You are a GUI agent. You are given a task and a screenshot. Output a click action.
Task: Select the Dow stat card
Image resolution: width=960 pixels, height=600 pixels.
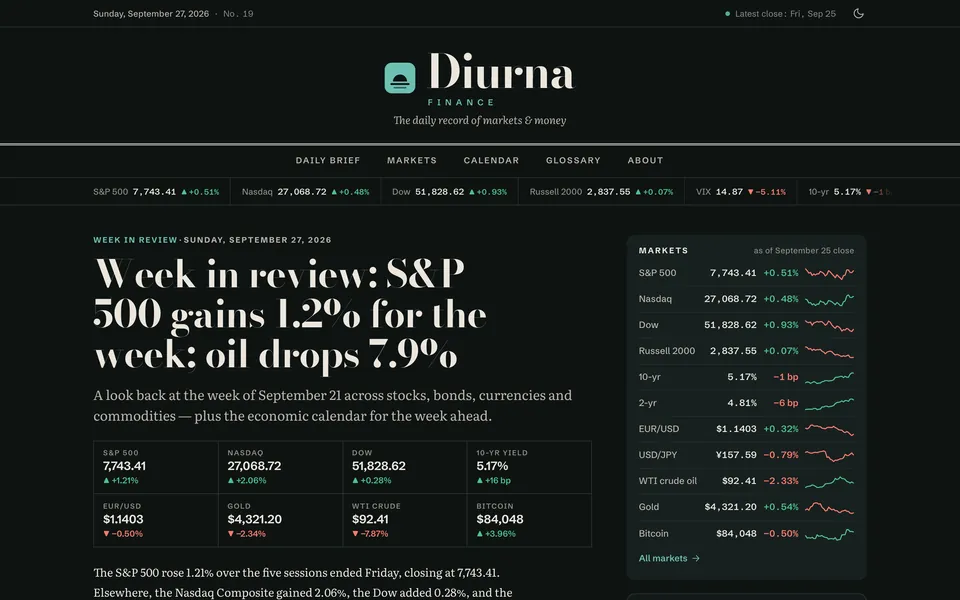405,467
